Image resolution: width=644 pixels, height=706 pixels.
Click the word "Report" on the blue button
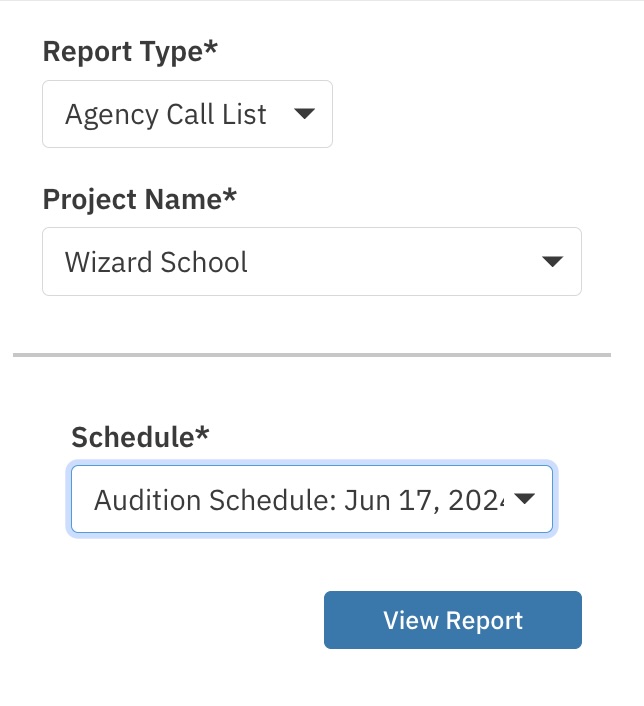(485, 620)
